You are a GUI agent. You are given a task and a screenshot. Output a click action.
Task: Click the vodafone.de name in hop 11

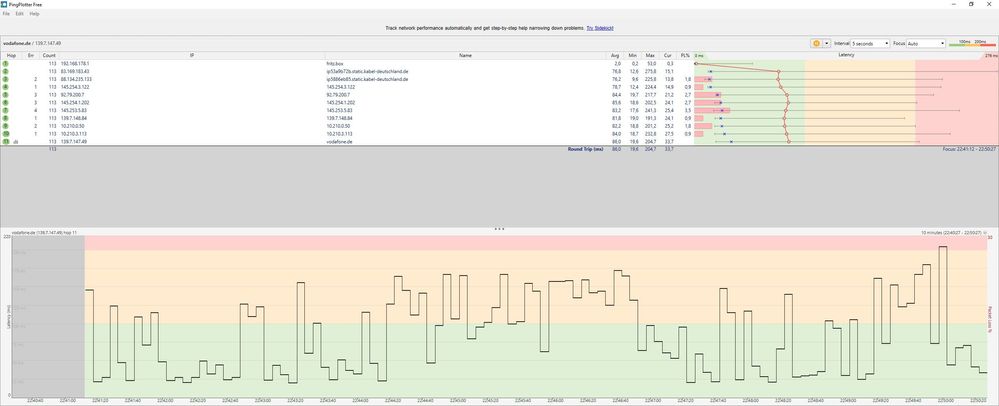340,141
